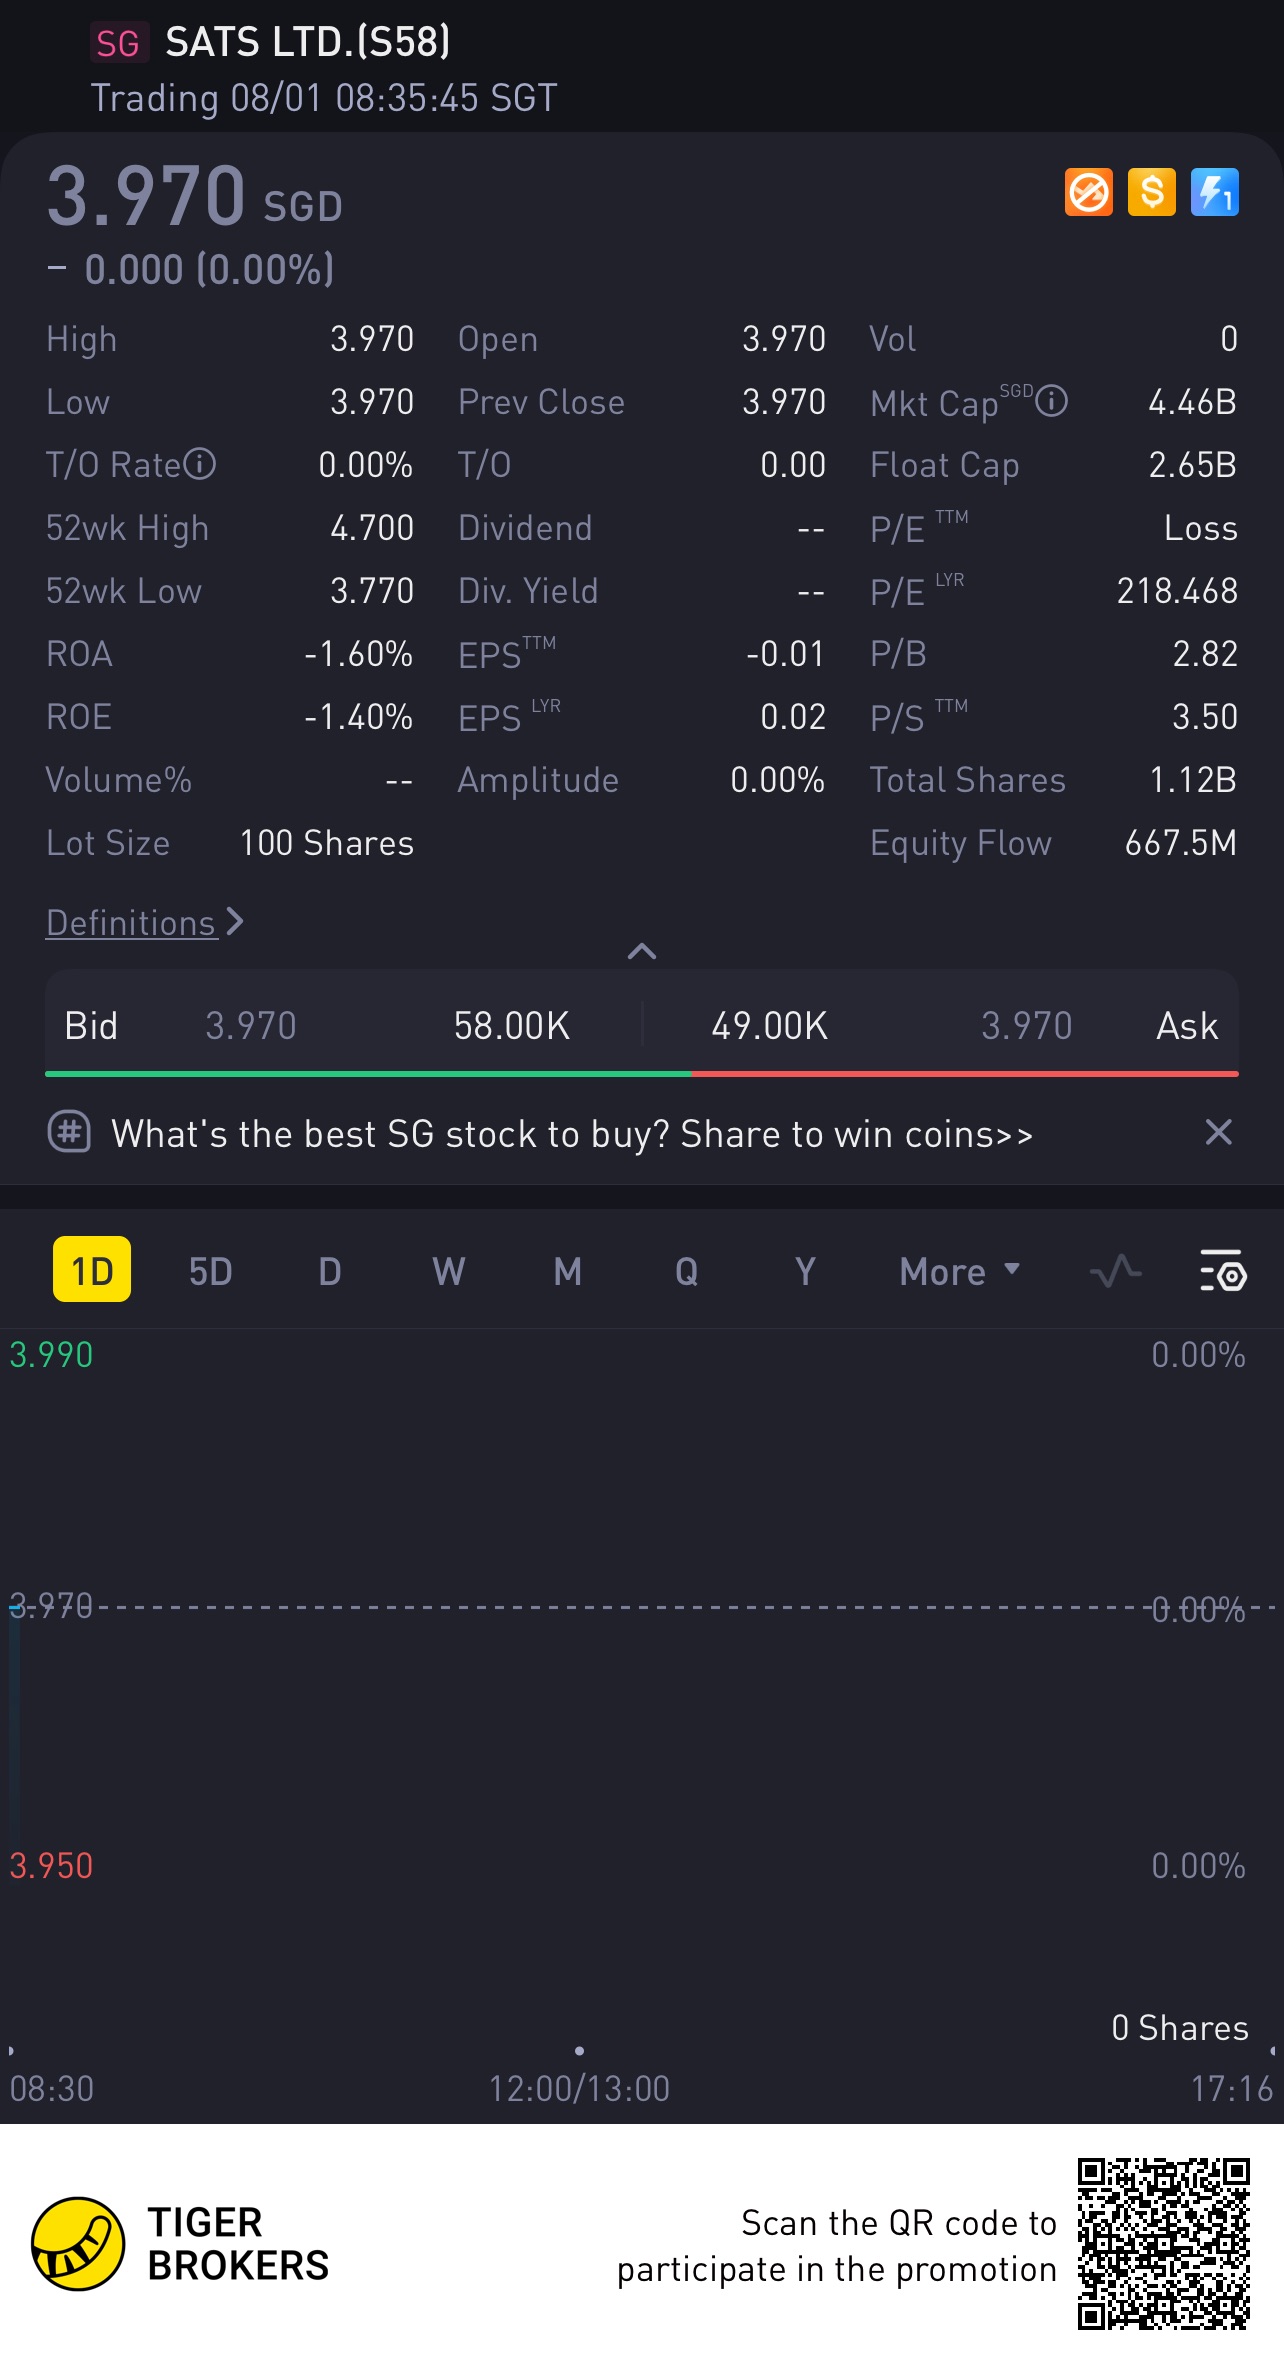Tap the chart indicator wave icon
1284x2364 pixels.
coord(1115,1271)
